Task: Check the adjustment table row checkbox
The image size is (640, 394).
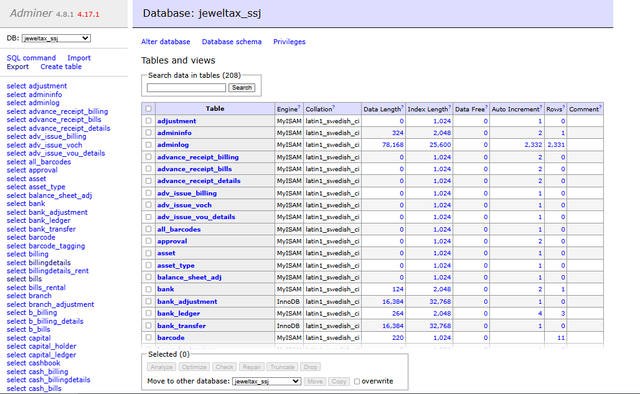Action: point(148,121)
